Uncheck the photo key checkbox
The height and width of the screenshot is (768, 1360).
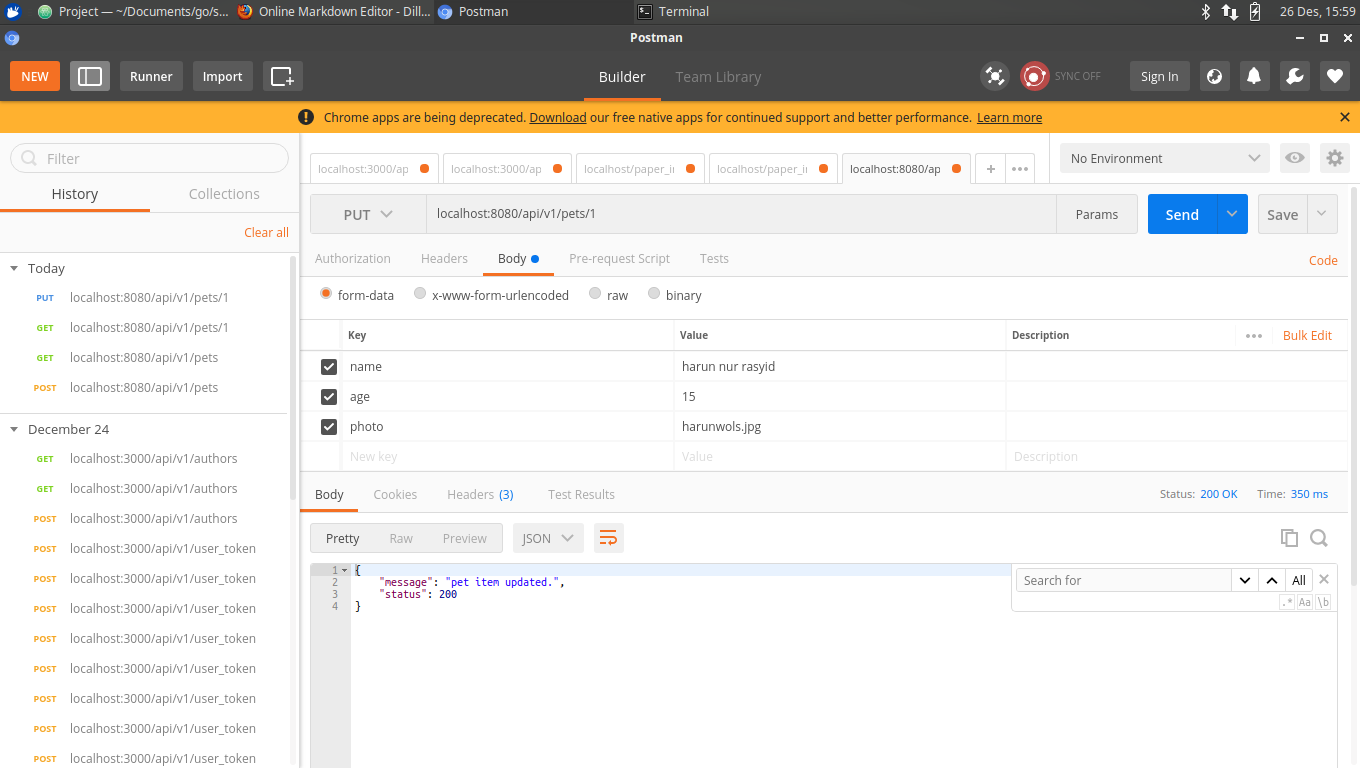pyautogui.click(x=328, y=427)
